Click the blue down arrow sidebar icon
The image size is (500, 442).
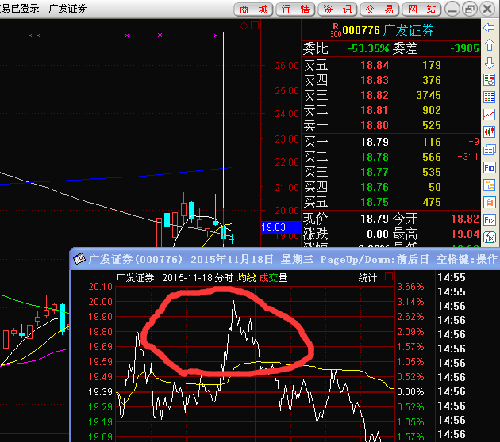(489, 62)
